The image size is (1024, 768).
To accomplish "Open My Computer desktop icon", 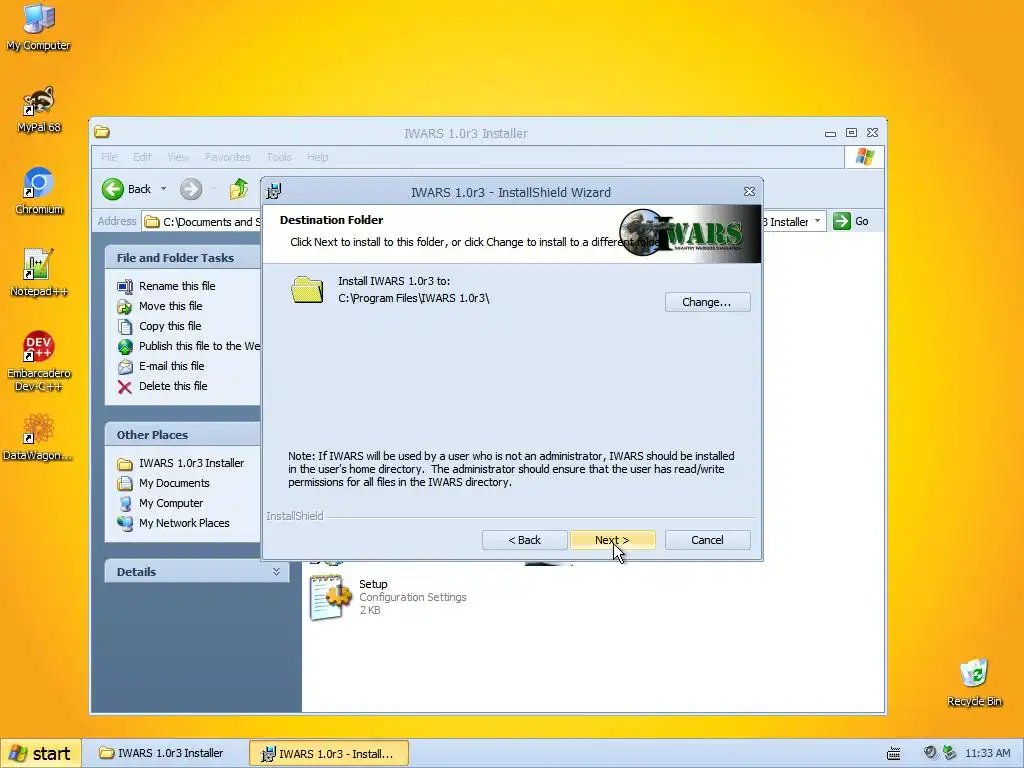I will (x=39, y=26).
